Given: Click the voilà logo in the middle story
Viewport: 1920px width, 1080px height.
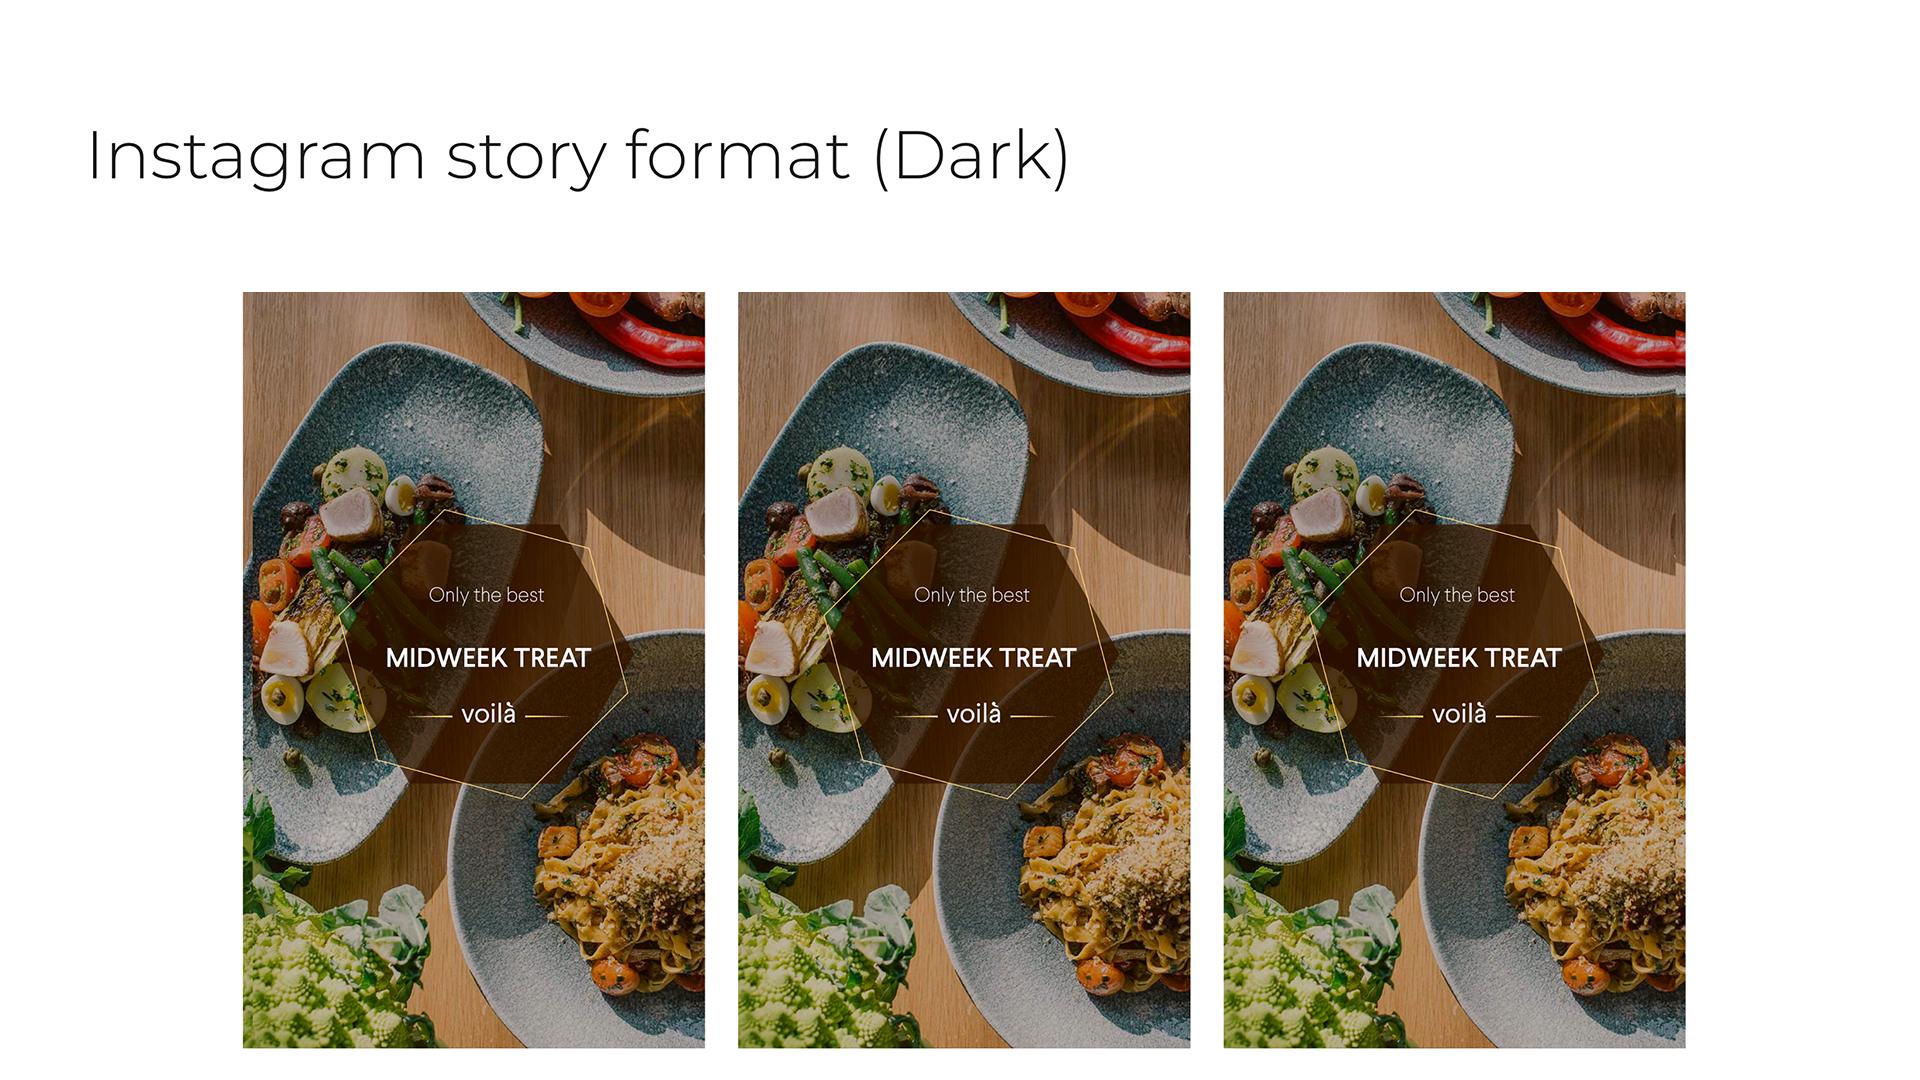Looking at the screenshot, I should coord(974,714).
